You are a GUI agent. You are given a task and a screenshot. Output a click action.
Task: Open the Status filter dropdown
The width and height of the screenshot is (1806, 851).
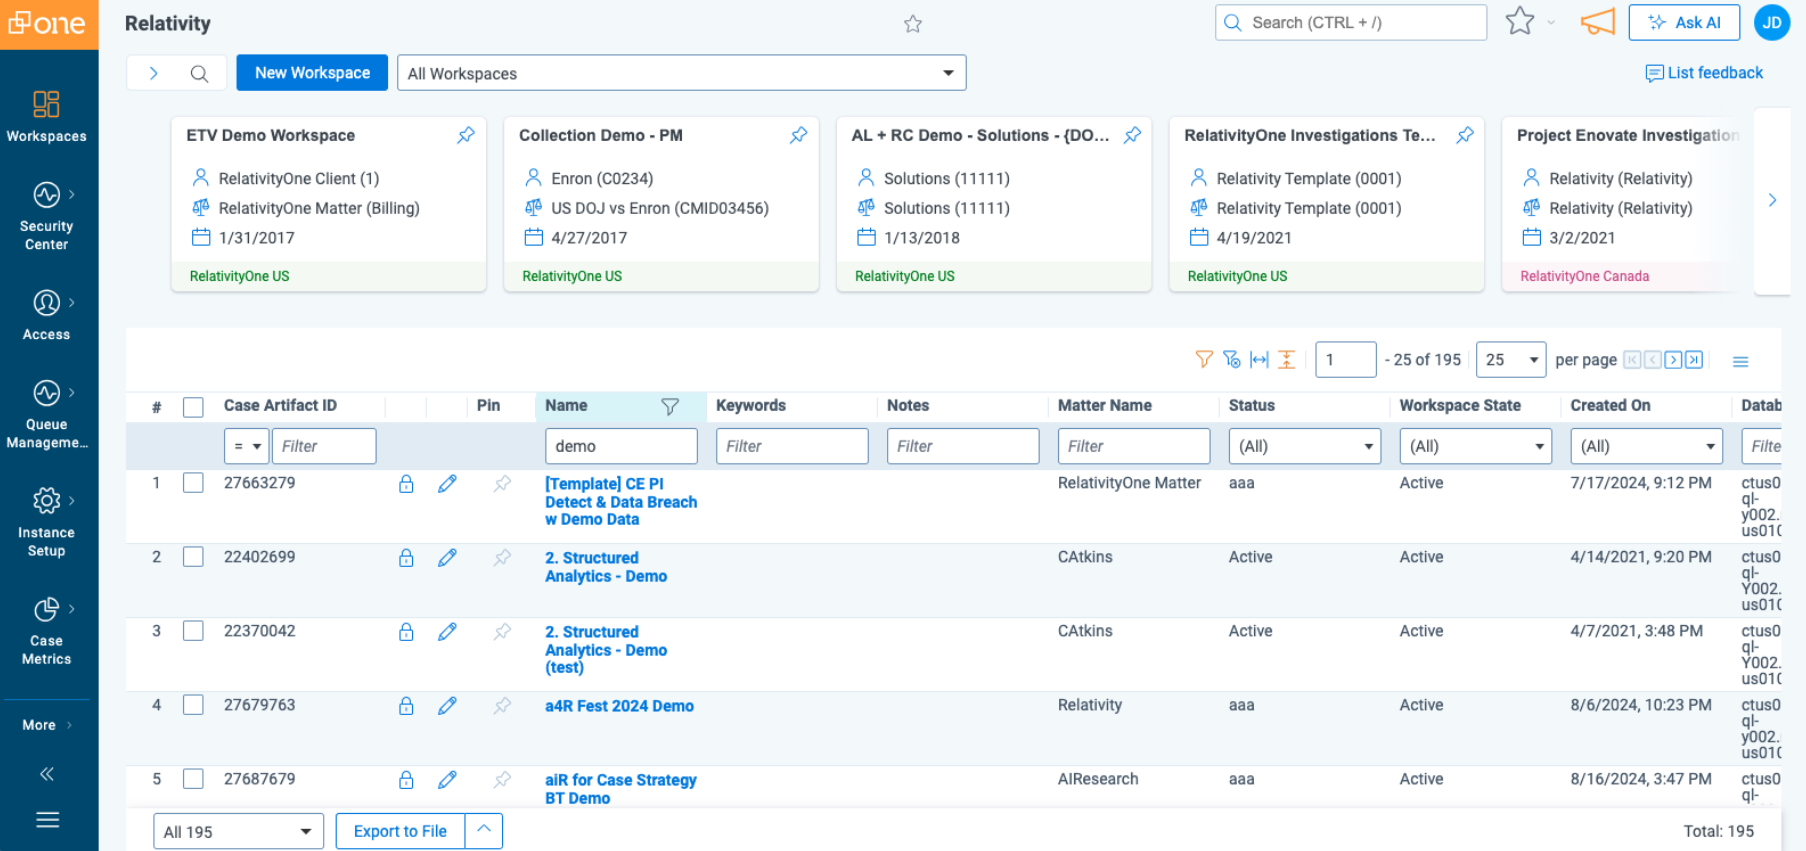(x=1304, y=446)
